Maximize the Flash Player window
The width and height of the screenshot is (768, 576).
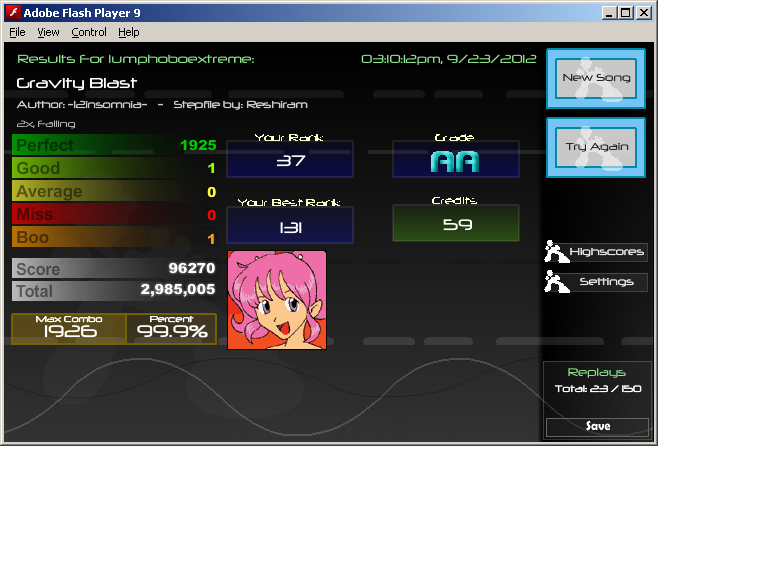click(626, 13)
